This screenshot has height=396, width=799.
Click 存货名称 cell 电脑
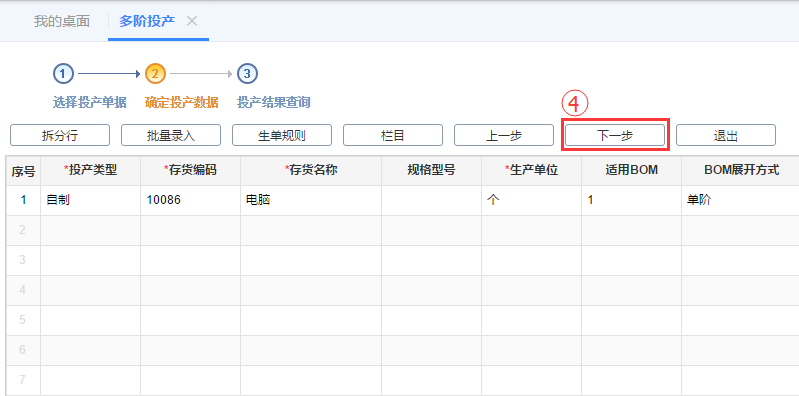pyautogui.click(x=311, y=200)
